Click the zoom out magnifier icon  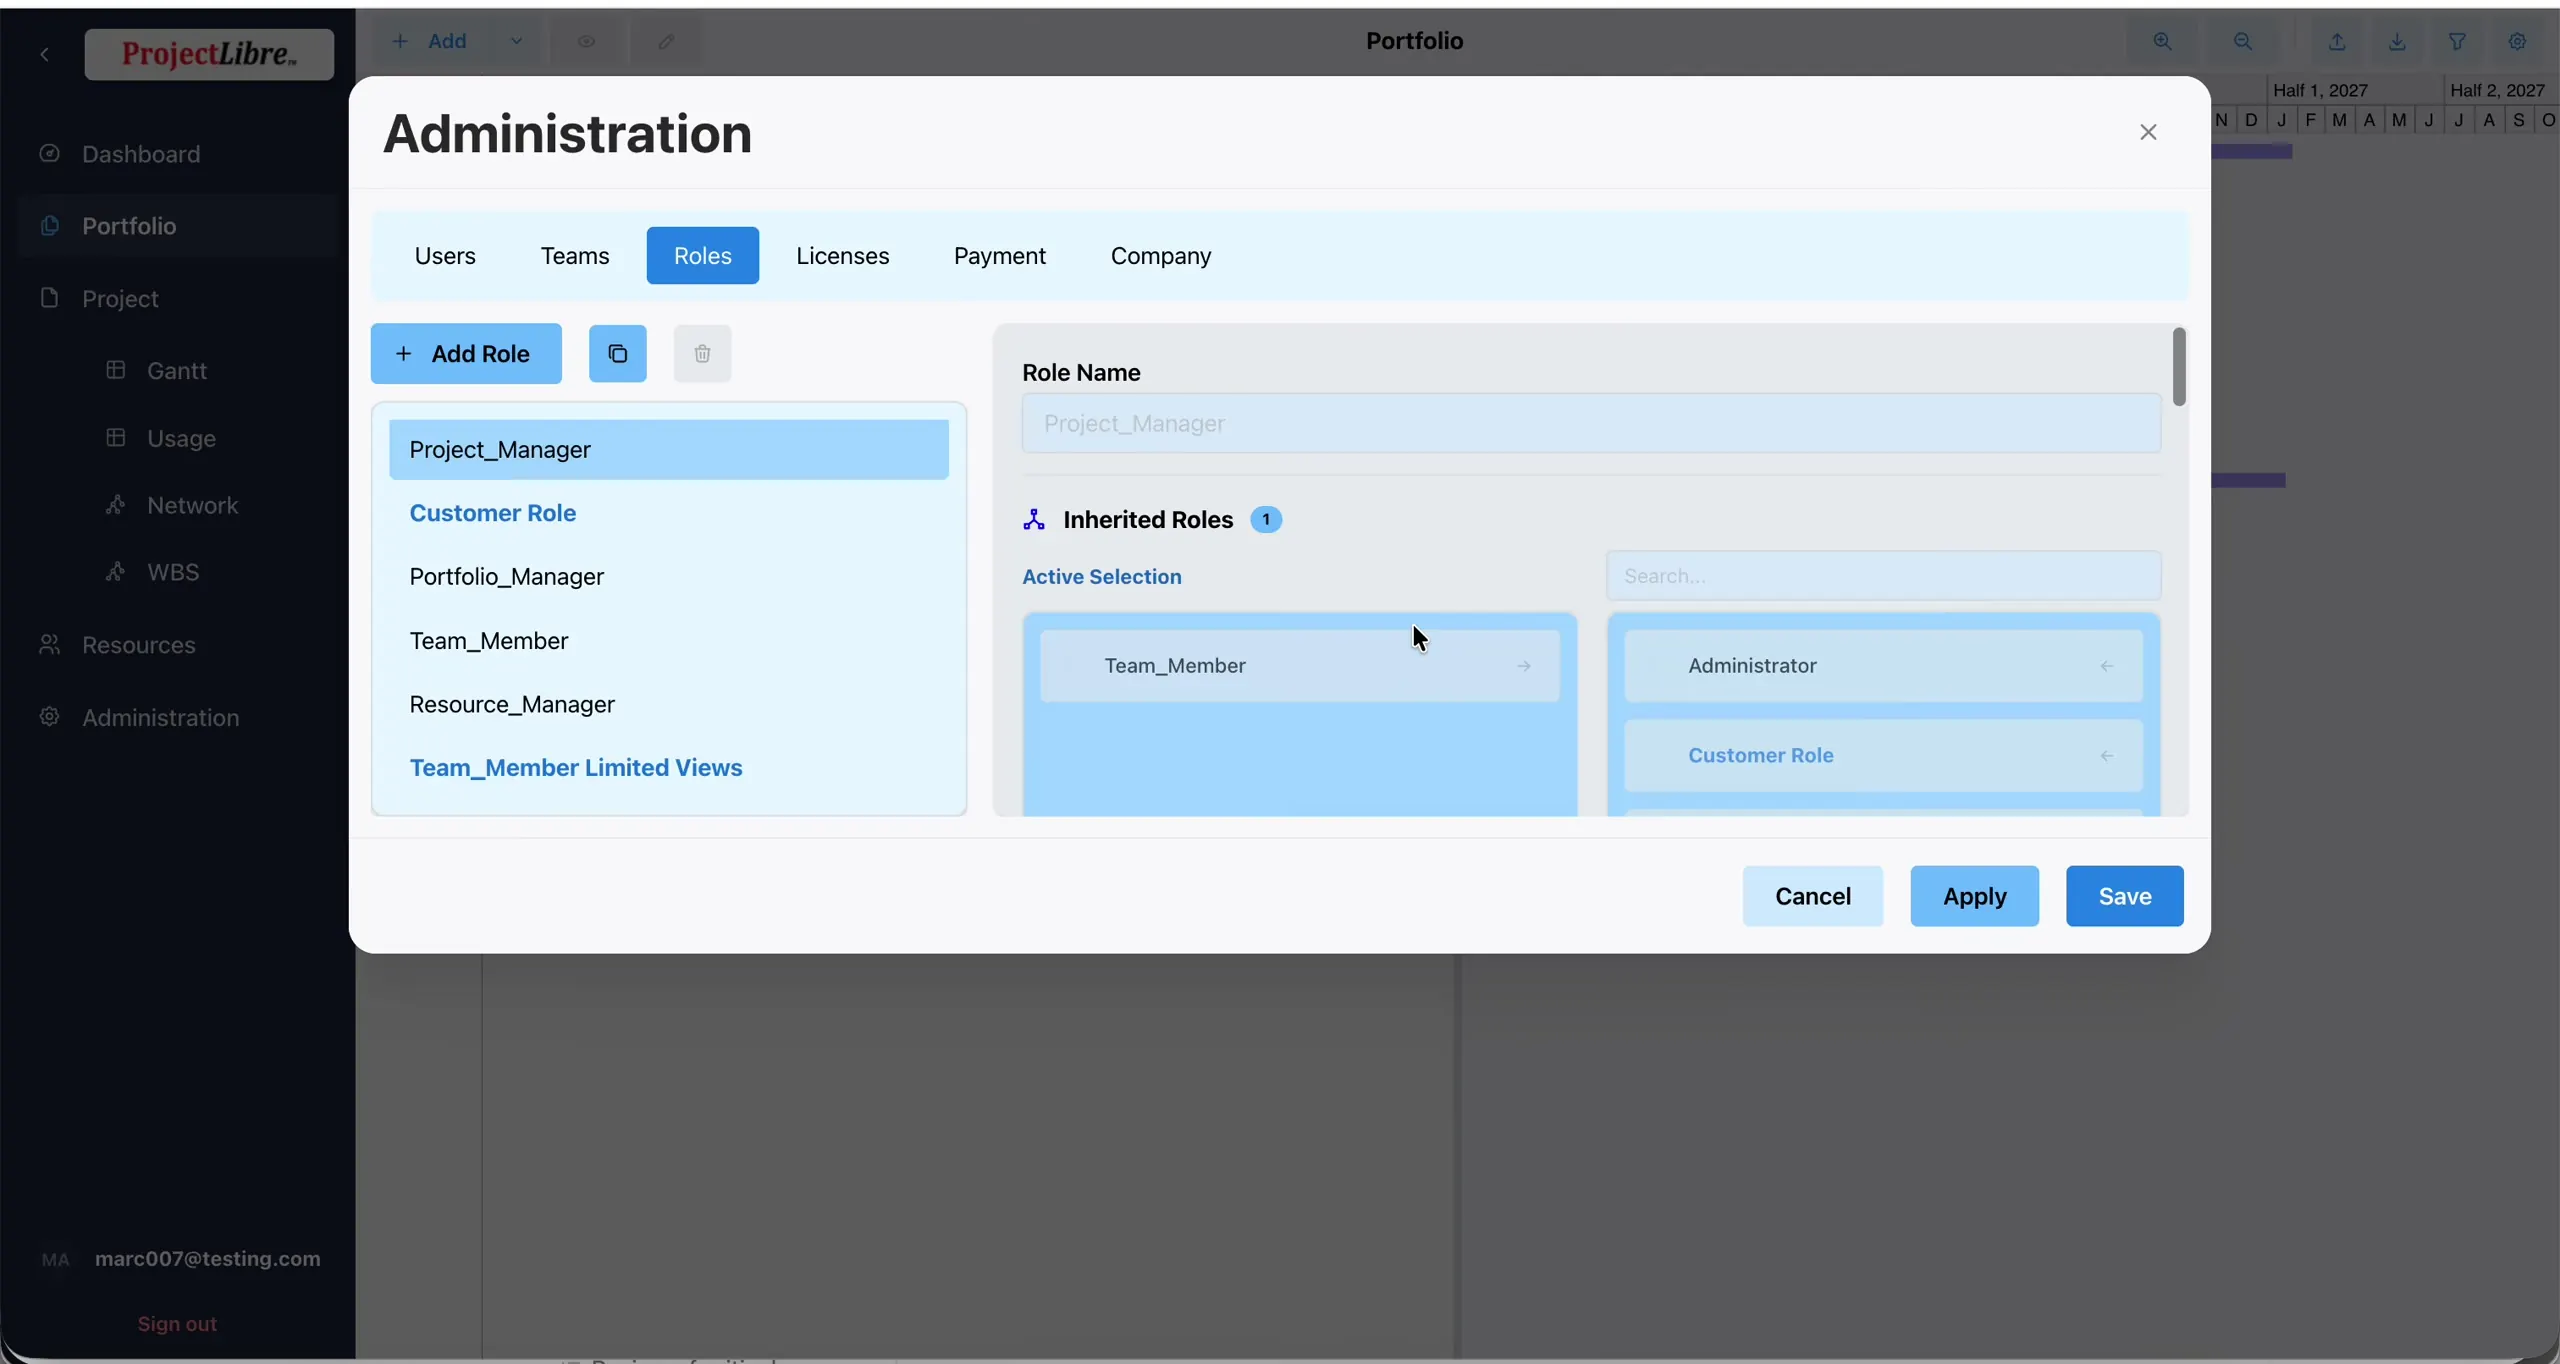click(x=2243, y=41)
